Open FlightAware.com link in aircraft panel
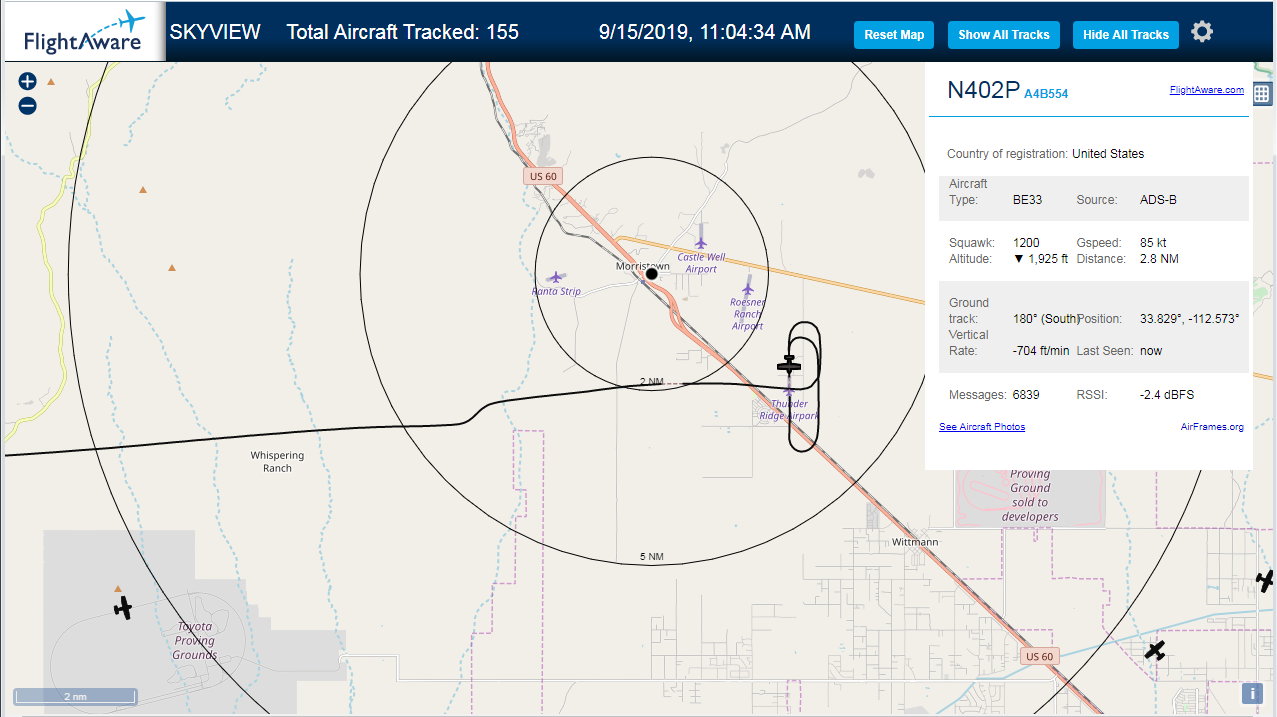This screenshot has width=1277, height=717. (x=1207, y=90)
